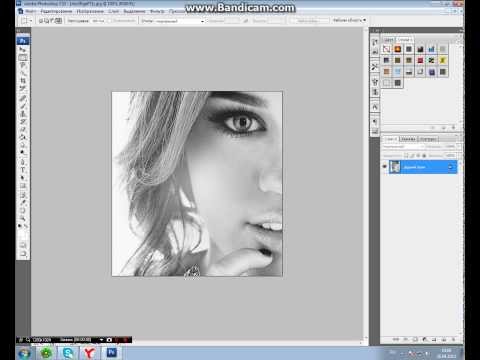Open the layer blend mode dropdown
The width and height of the screenshot is (480, 360).
pos(404,146)
